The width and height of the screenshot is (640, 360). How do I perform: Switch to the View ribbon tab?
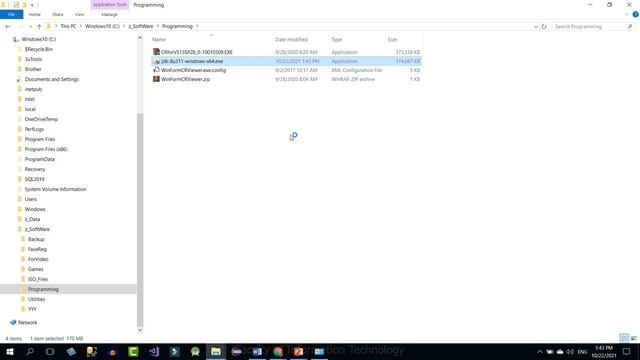79,14
